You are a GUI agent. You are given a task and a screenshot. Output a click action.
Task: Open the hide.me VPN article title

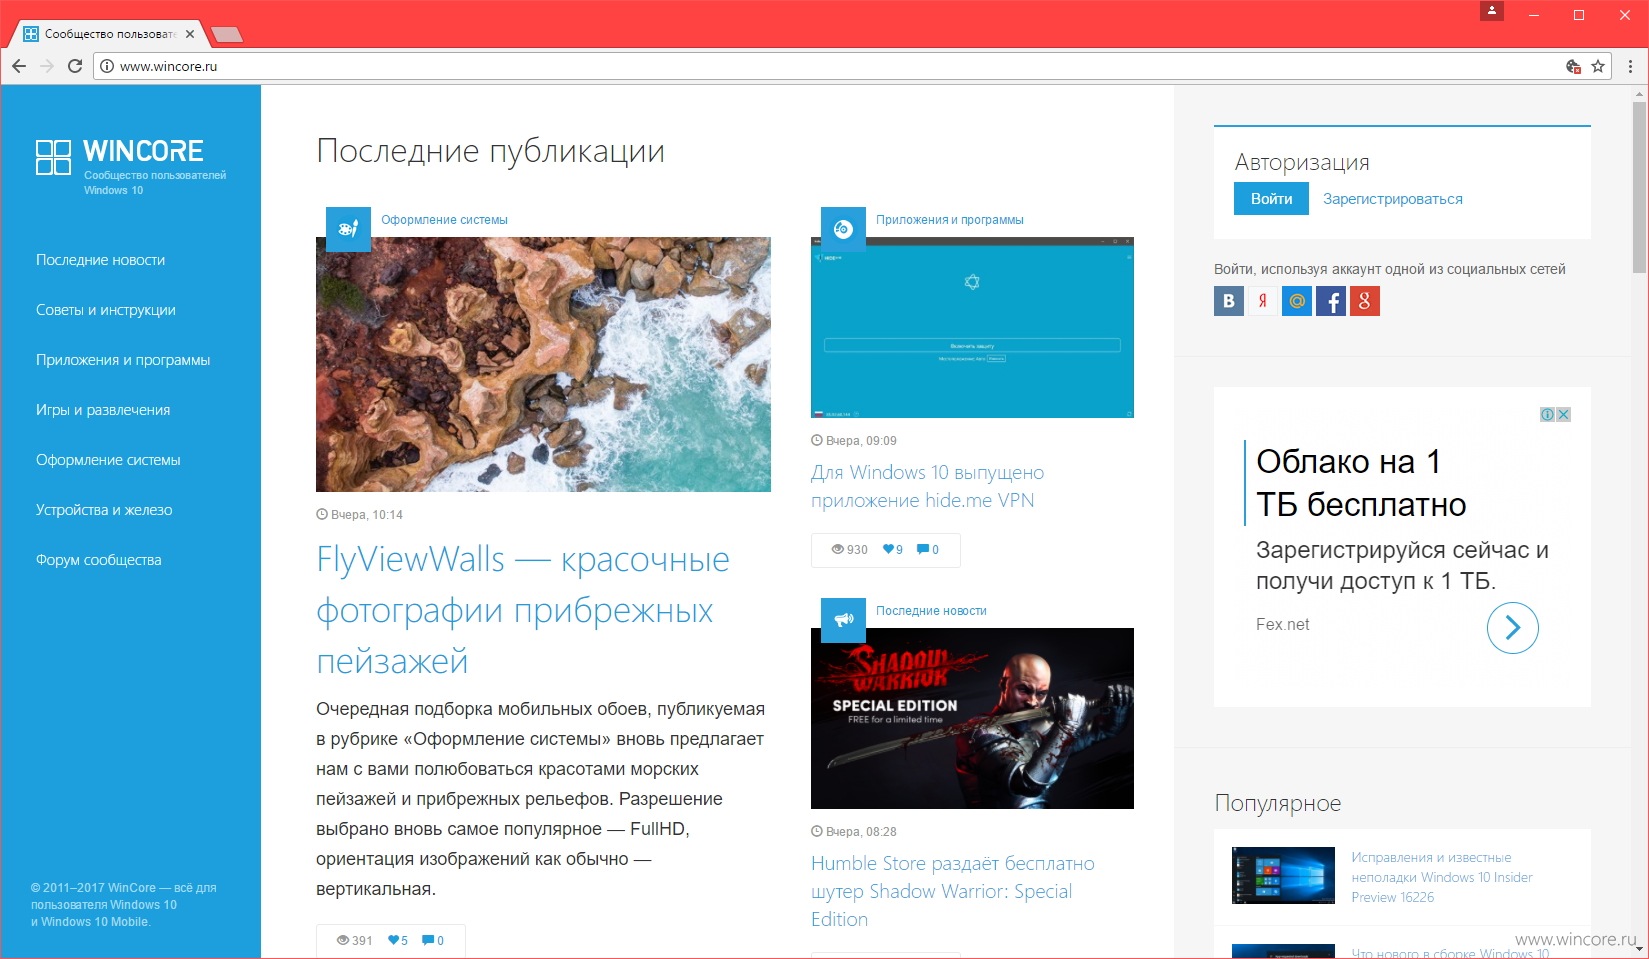pos(927,486)
